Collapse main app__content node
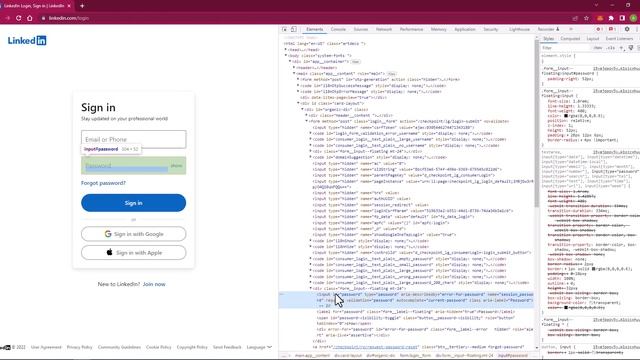This screenshot has width=640, height=360. coord(294,73)
